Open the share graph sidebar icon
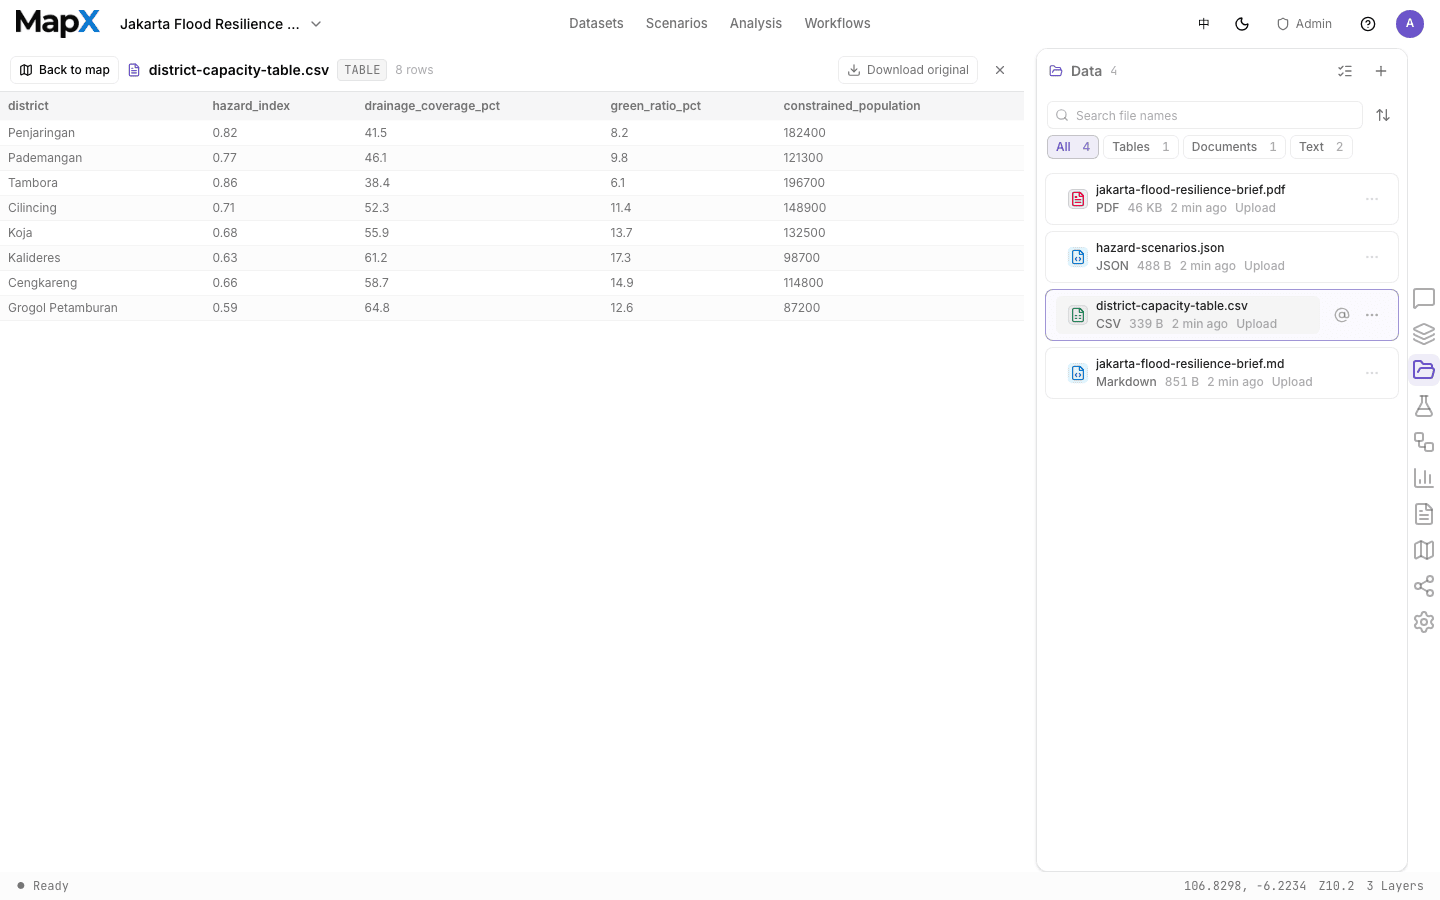1440x900 pixels. click(1424, 586)
